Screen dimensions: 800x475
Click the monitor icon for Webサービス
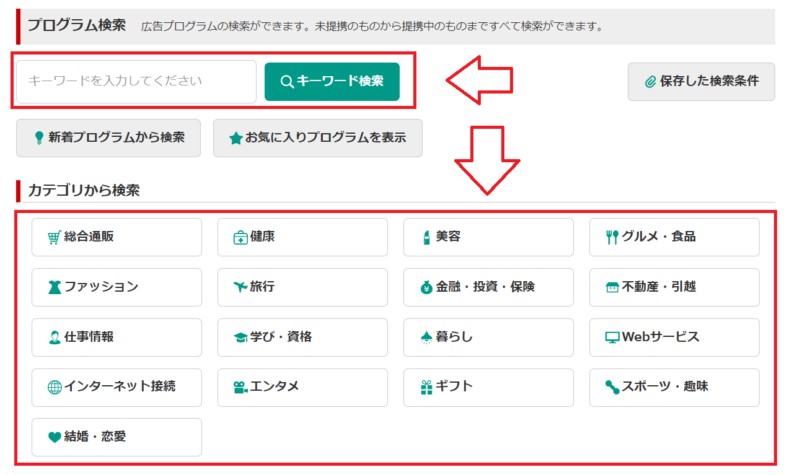[612, 337]
